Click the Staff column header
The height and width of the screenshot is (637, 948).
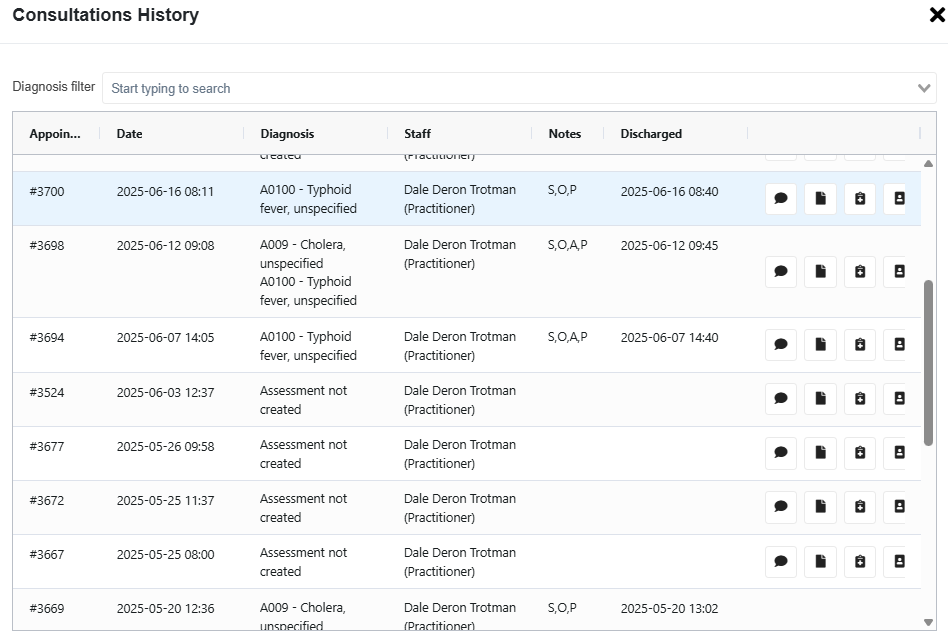click(x=418, y=134)
